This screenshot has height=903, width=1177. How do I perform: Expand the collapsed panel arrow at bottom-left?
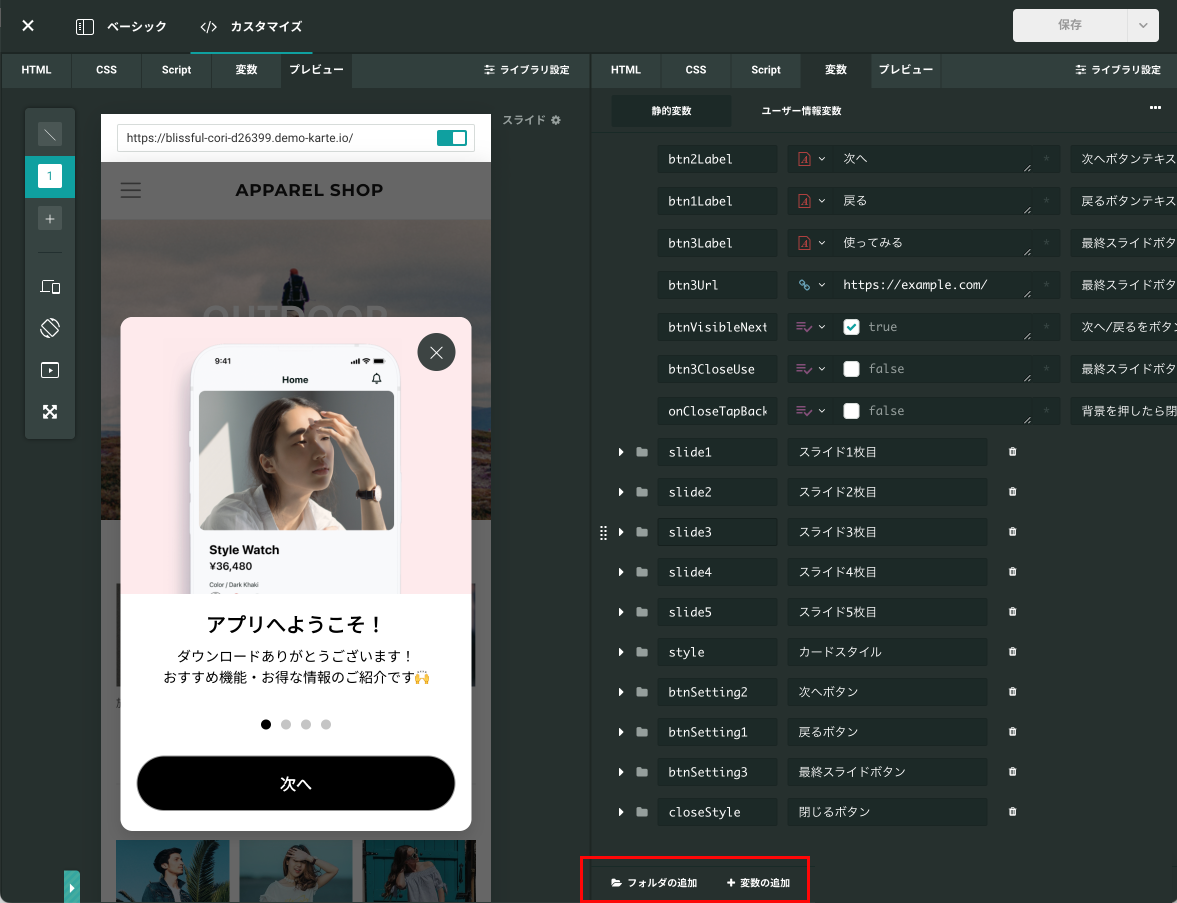click(71, 887)
